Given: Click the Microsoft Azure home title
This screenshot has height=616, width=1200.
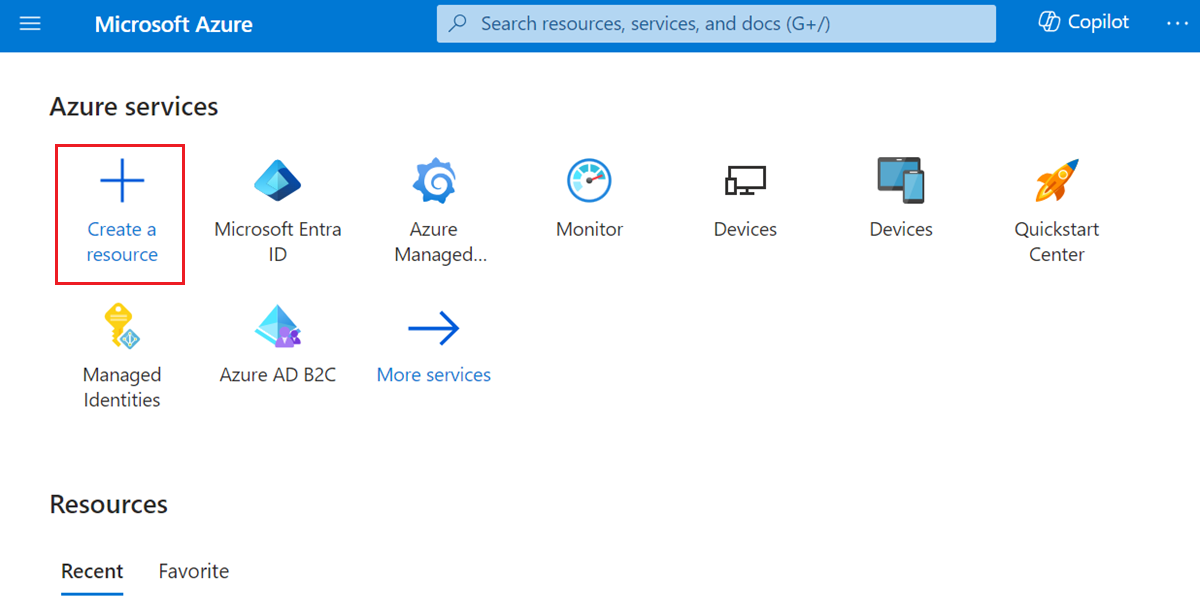Looking at the screenshot, I should (x=174, y=24).
